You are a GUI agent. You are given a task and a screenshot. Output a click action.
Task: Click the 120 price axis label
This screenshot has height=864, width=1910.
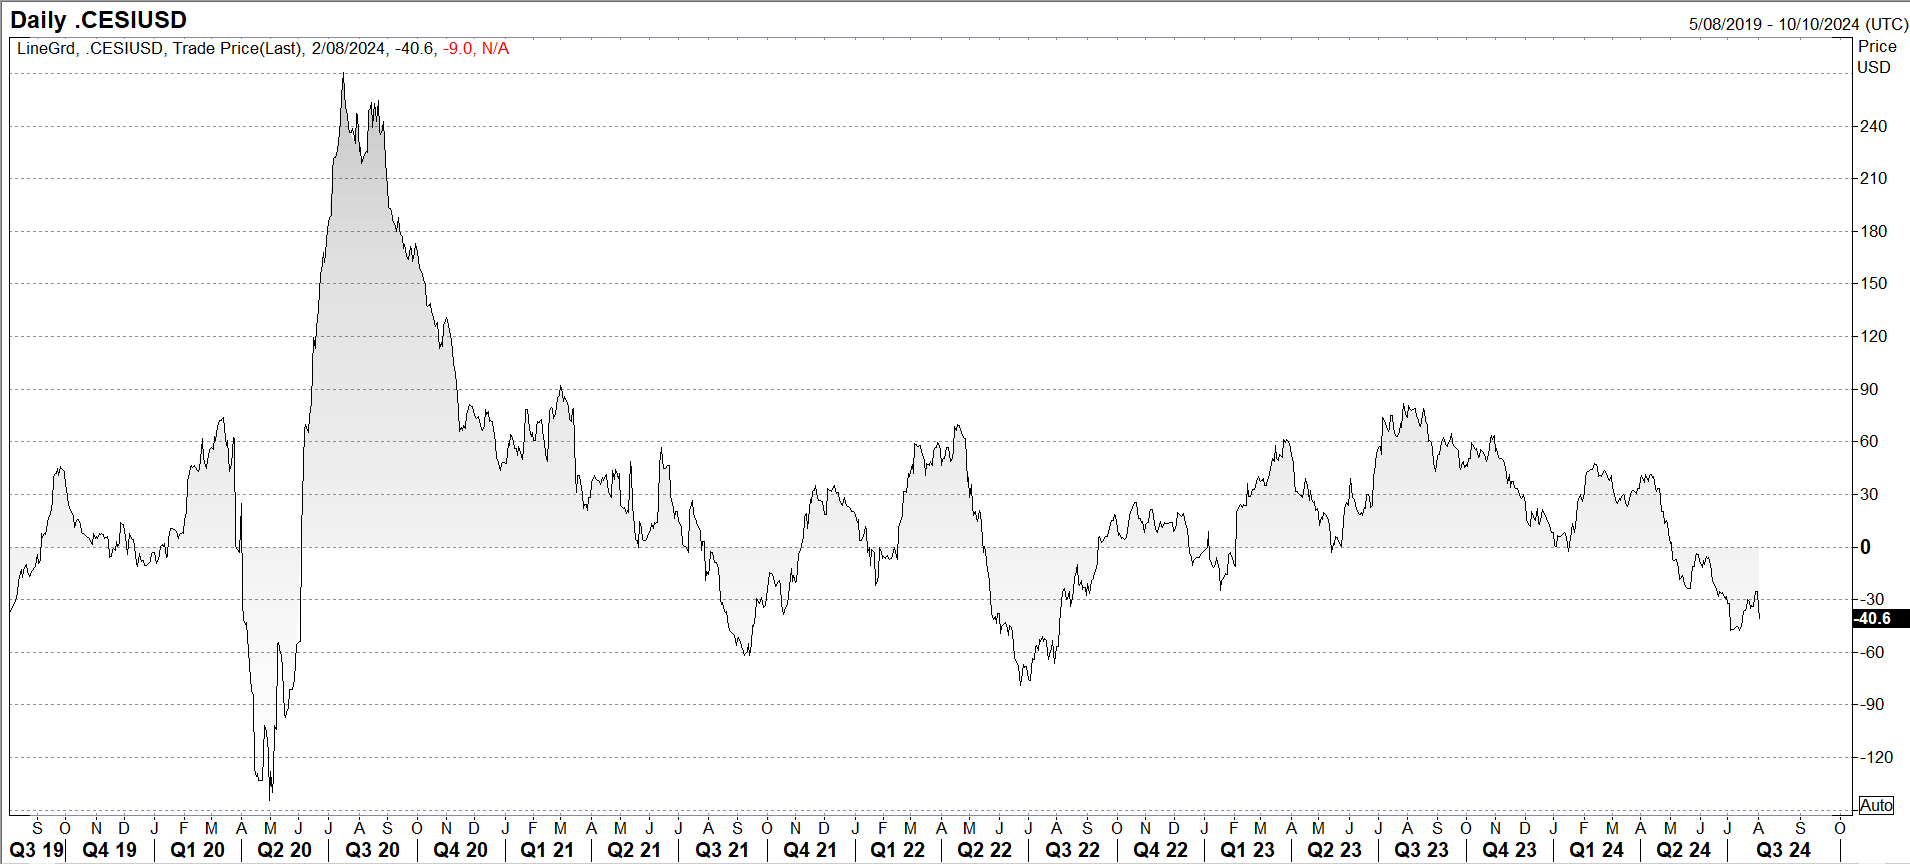(x=1873, y=336)
